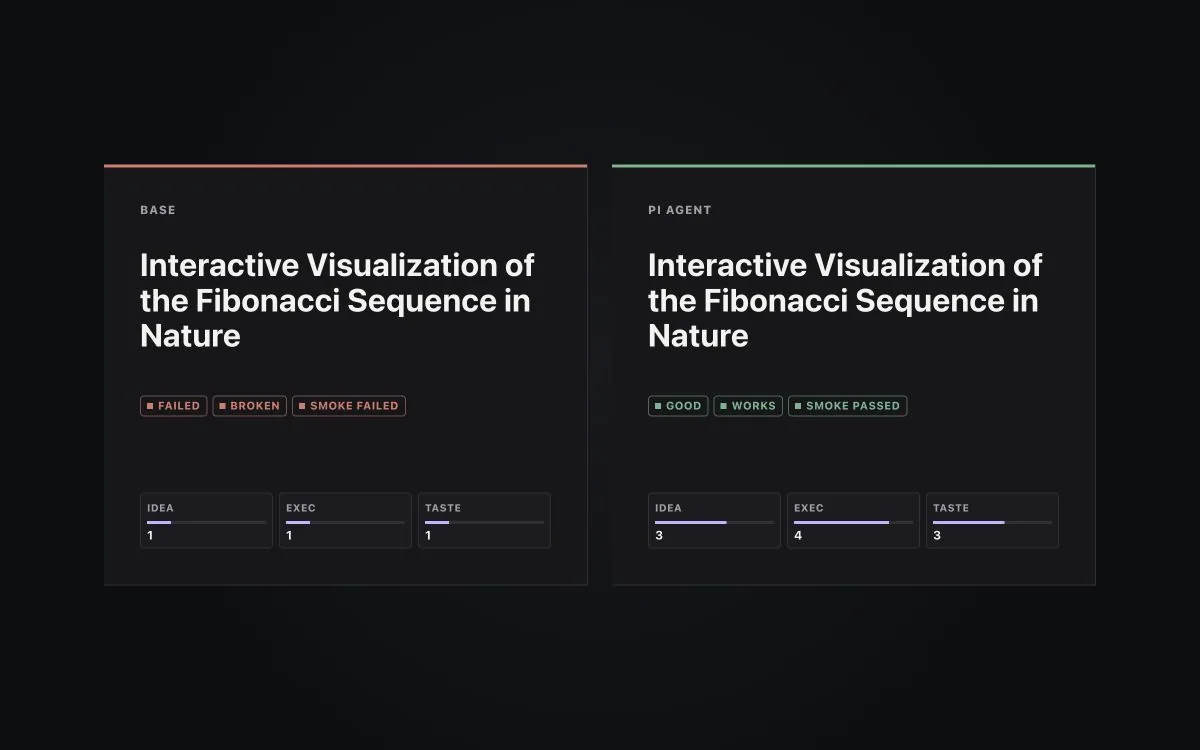
Task: Click the PI AGENT card label
Action: [x=680, y=210]
